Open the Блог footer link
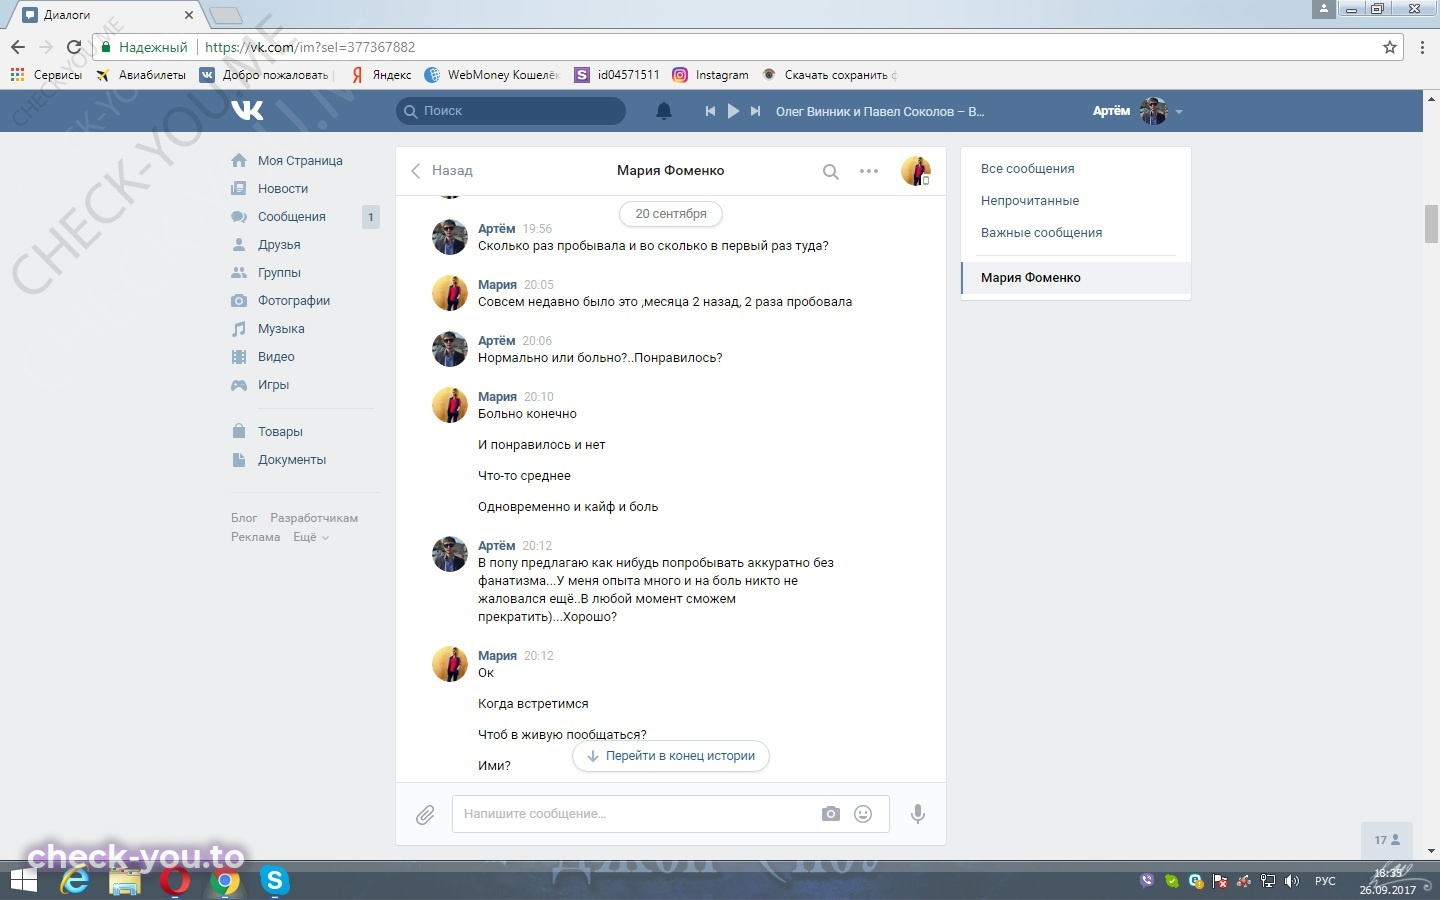 (x=244, y=518)
